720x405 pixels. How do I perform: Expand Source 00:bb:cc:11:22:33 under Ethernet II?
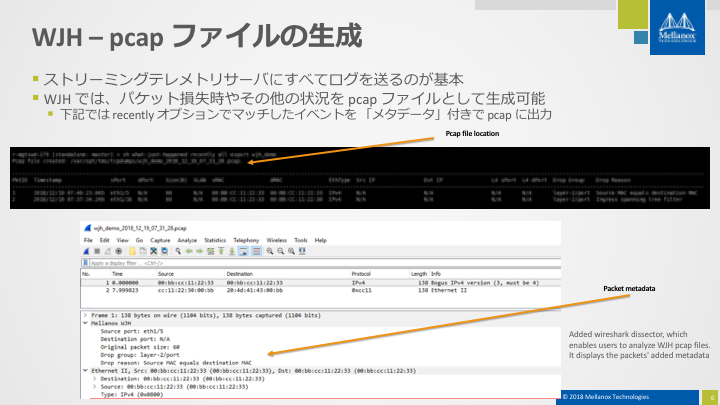(x=94, y=387)
